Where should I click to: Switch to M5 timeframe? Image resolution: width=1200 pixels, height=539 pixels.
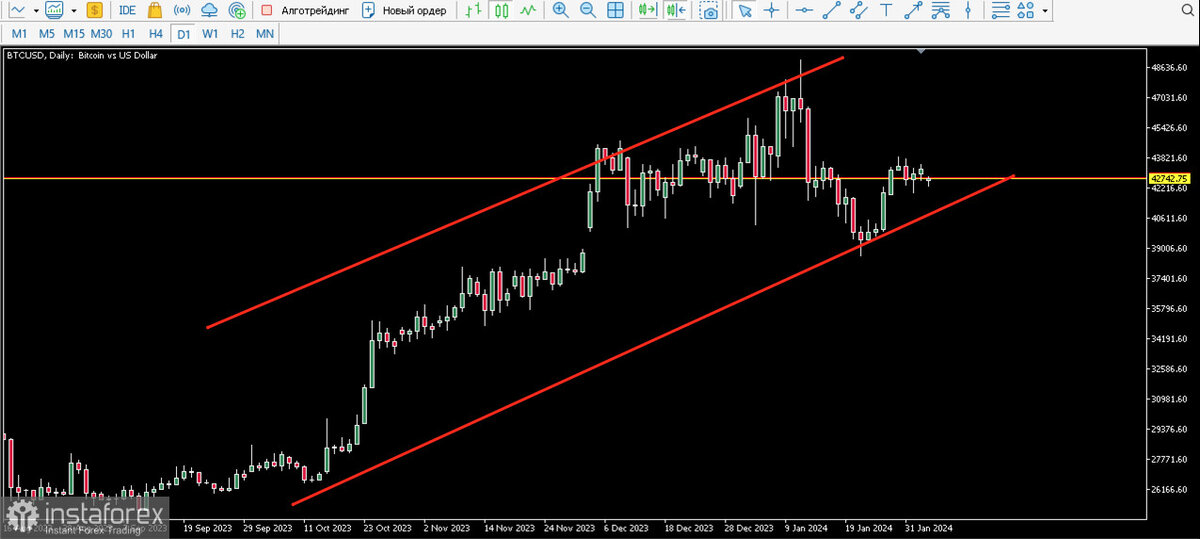tap(46, 33)
